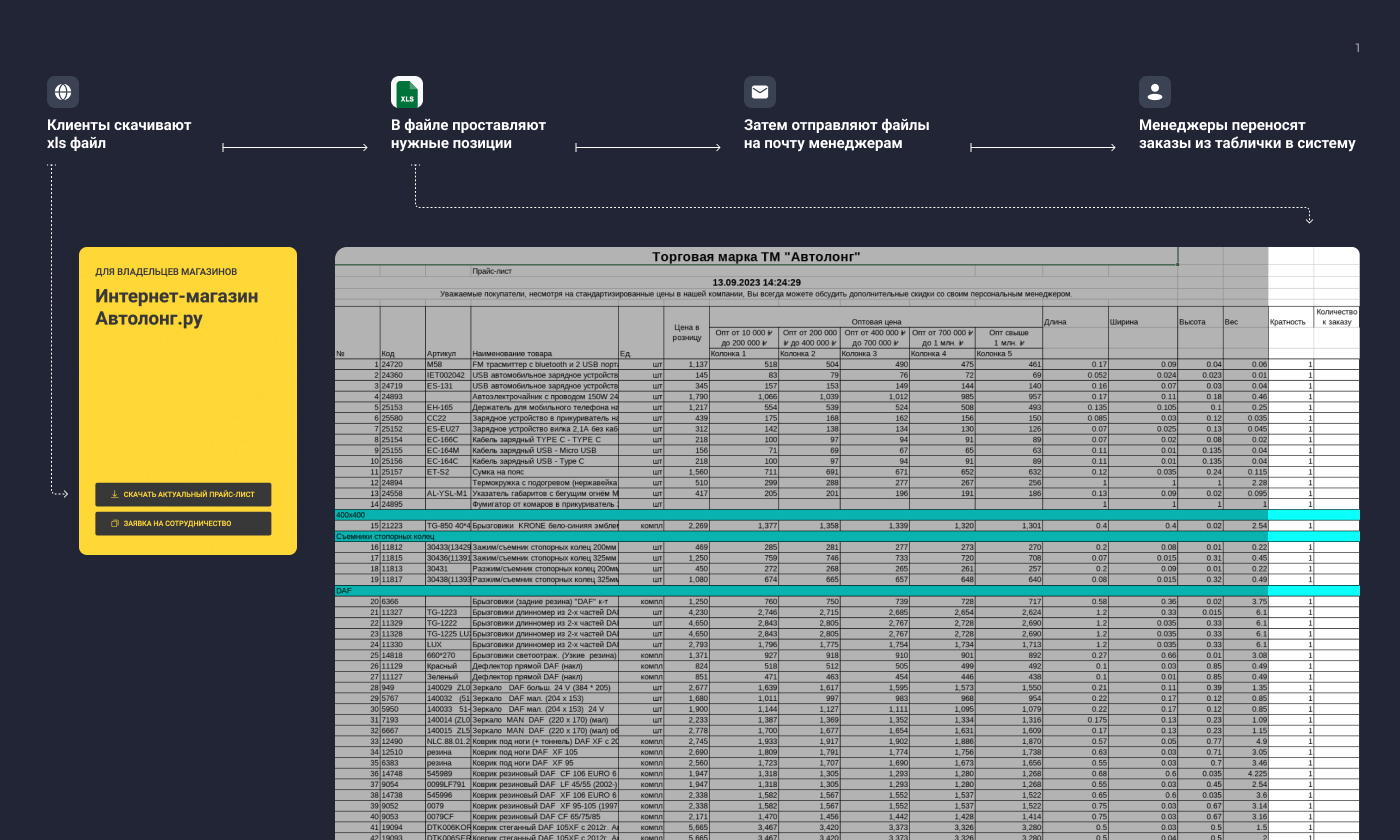The width and height of the screenshot is (1400, 840).
Task: Click 'В файле проставляют нужные позиции' caption
Action: (468, 134)
